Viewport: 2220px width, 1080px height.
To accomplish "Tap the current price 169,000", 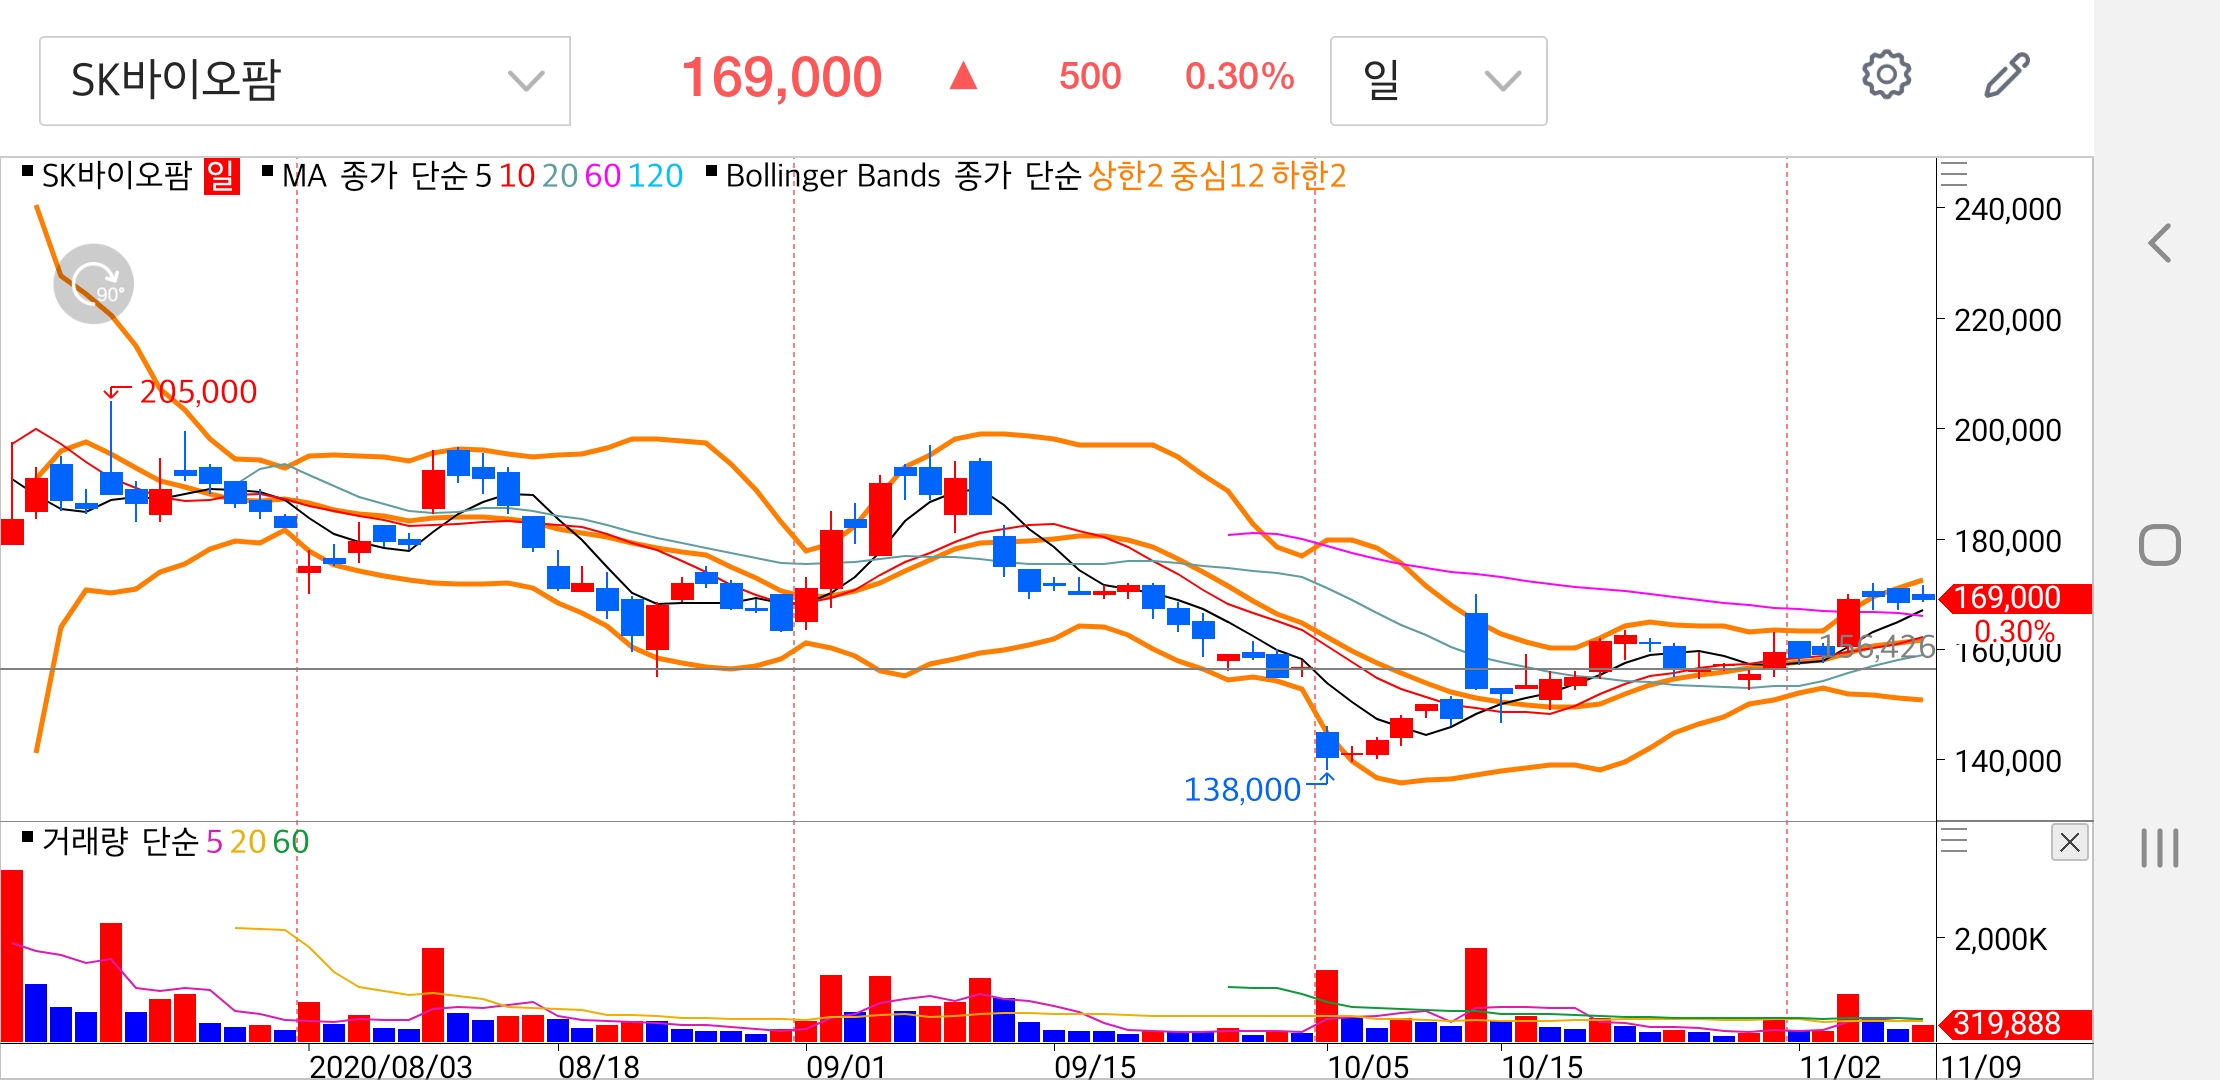I will coord(781,77).
